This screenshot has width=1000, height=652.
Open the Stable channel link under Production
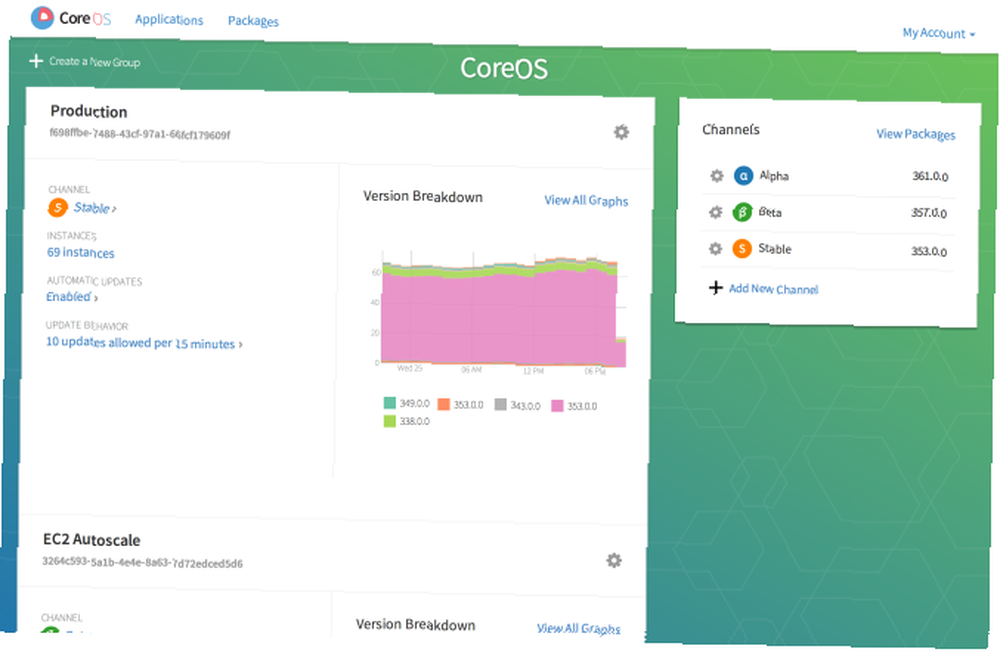(95, 208)
